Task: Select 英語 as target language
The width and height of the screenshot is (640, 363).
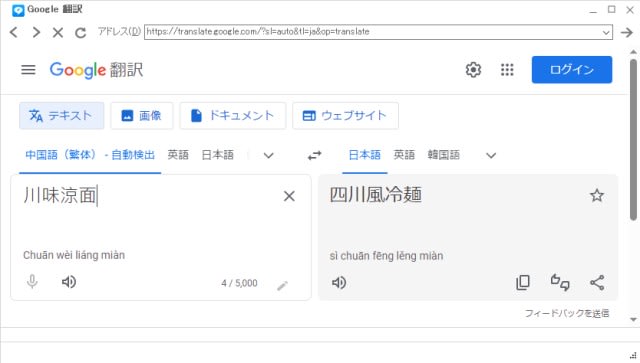Action: click(404, 155)
